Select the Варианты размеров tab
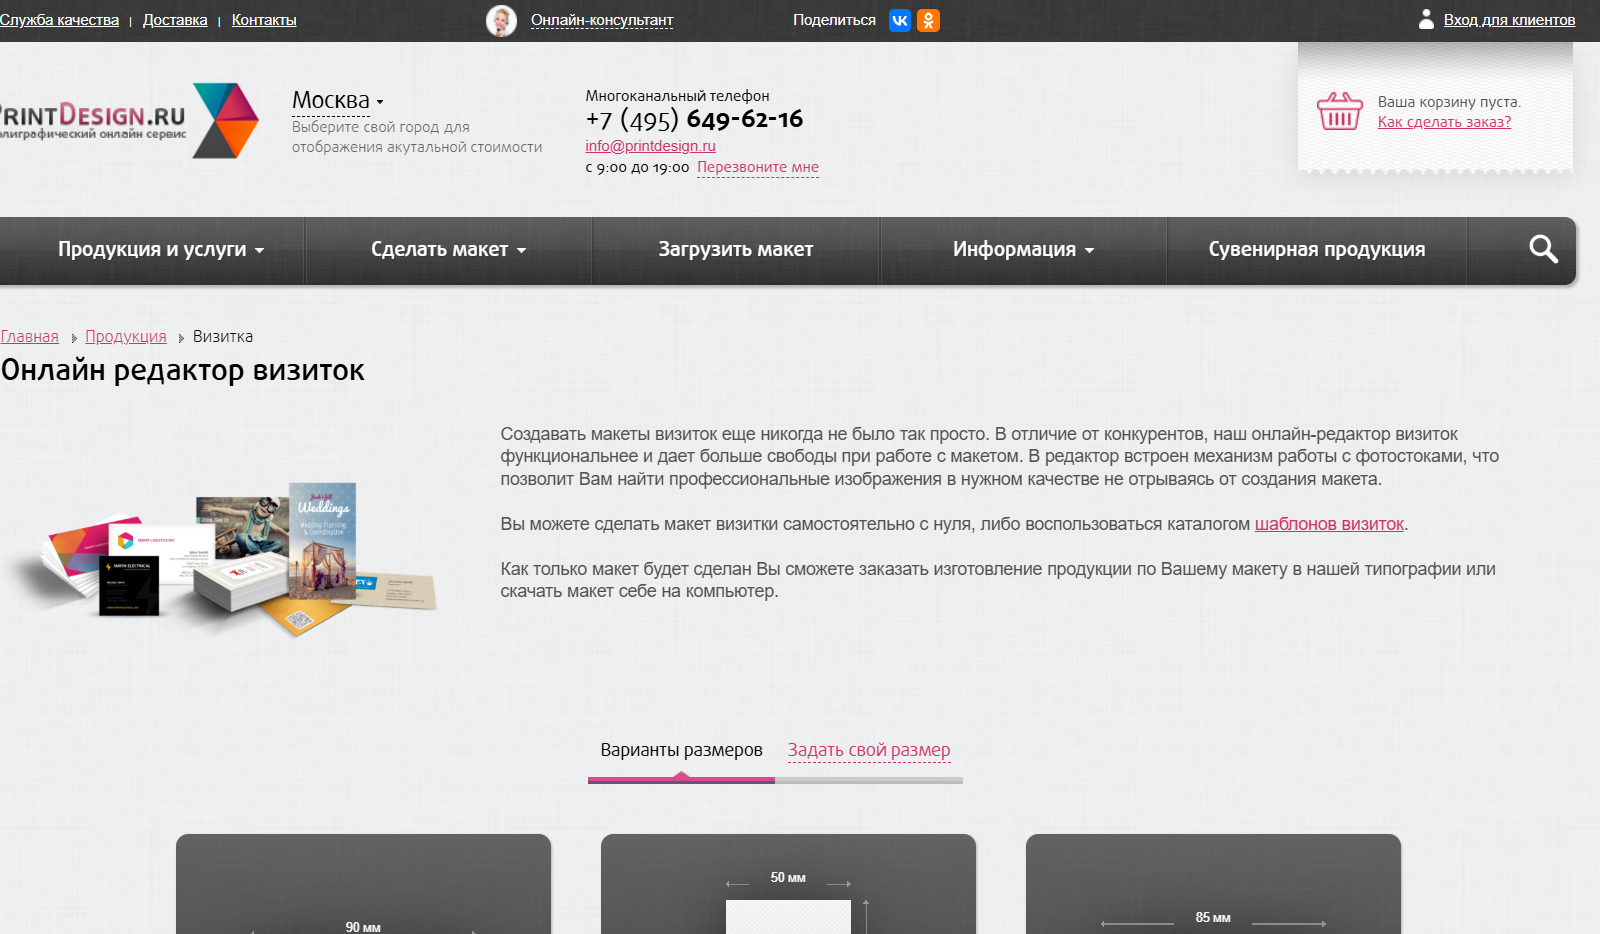This screenshot has width=1600, height=934. coord(681,749)
